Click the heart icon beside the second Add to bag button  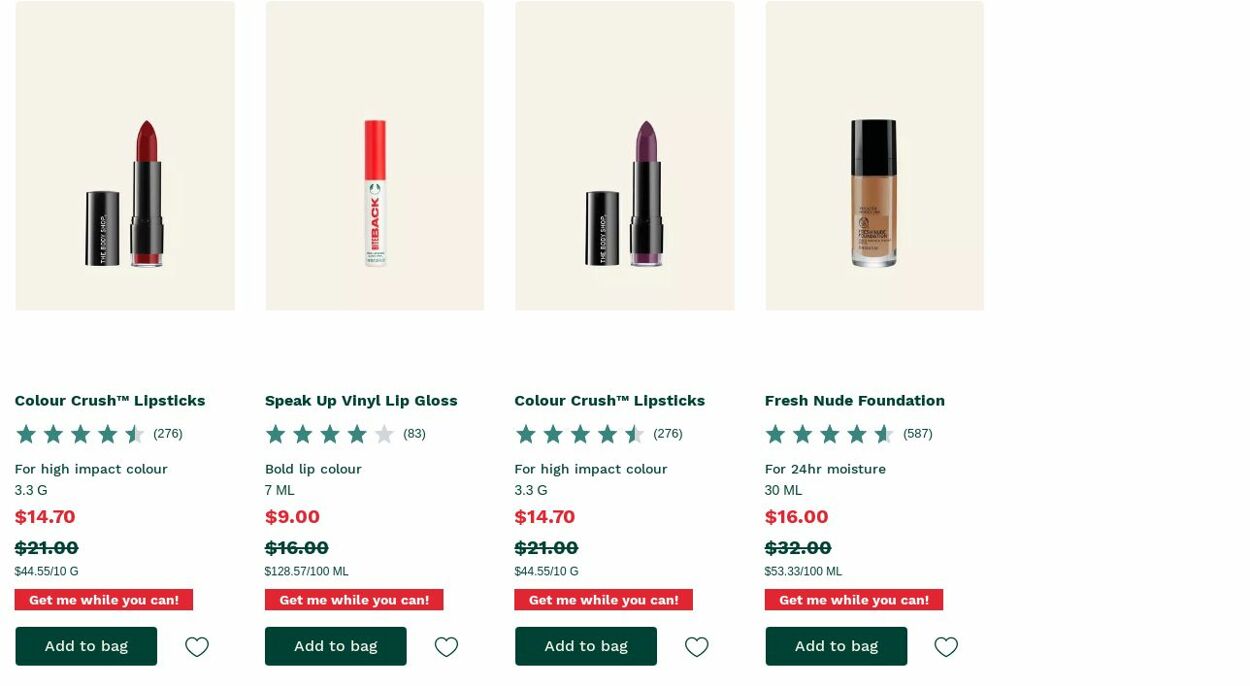[x=446, y=646]
